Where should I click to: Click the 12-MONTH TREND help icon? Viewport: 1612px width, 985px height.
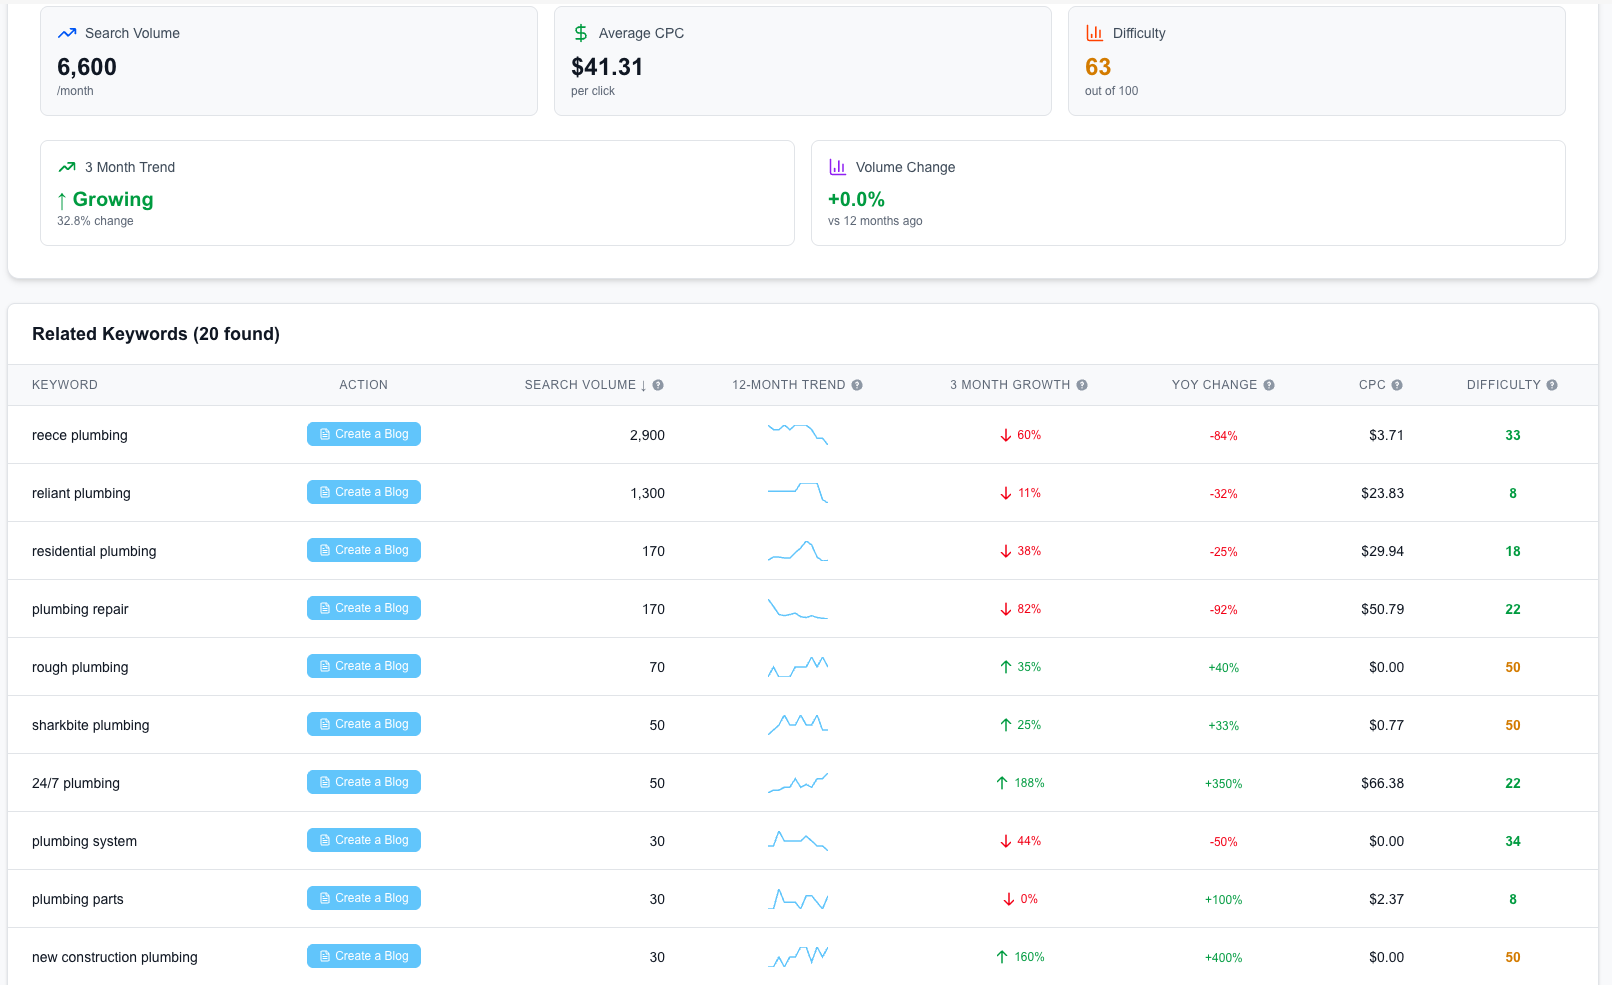858,384
